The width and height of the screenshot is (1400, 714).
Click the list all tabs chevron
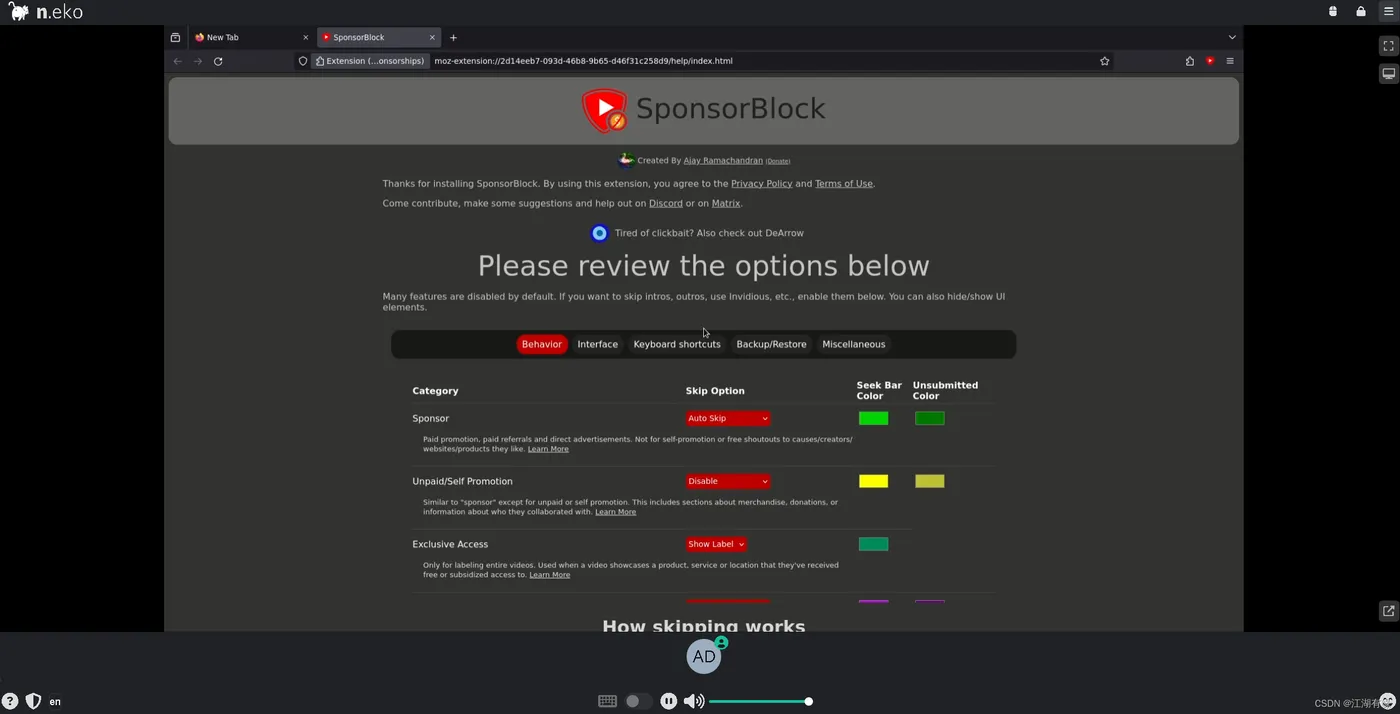(x=1231, y=37)
